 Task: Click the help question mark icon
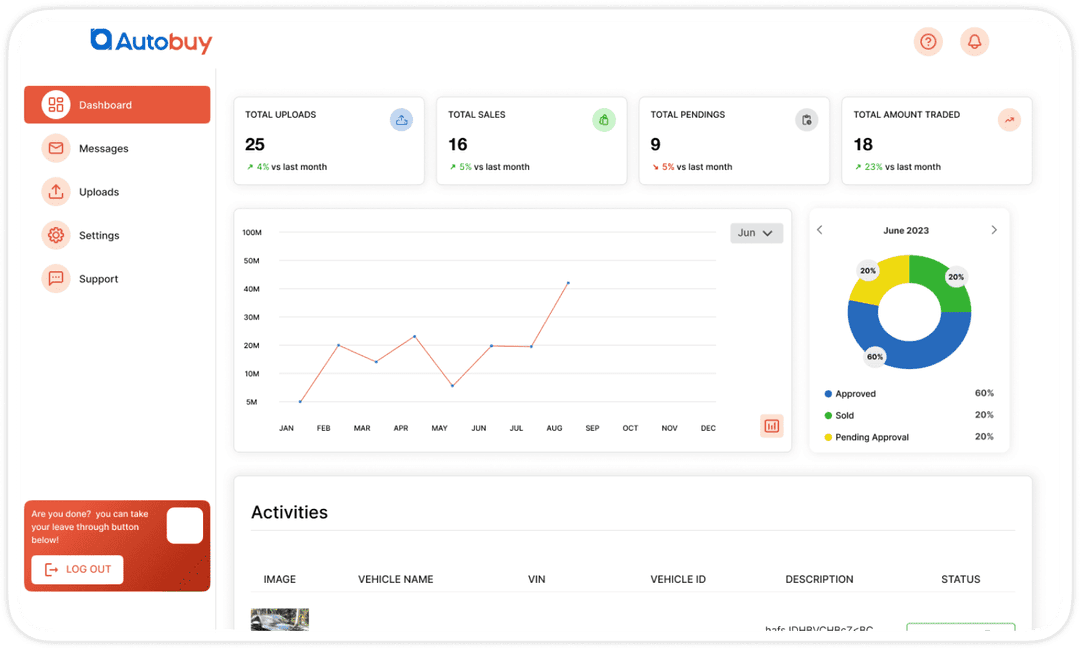coord(928,41)
